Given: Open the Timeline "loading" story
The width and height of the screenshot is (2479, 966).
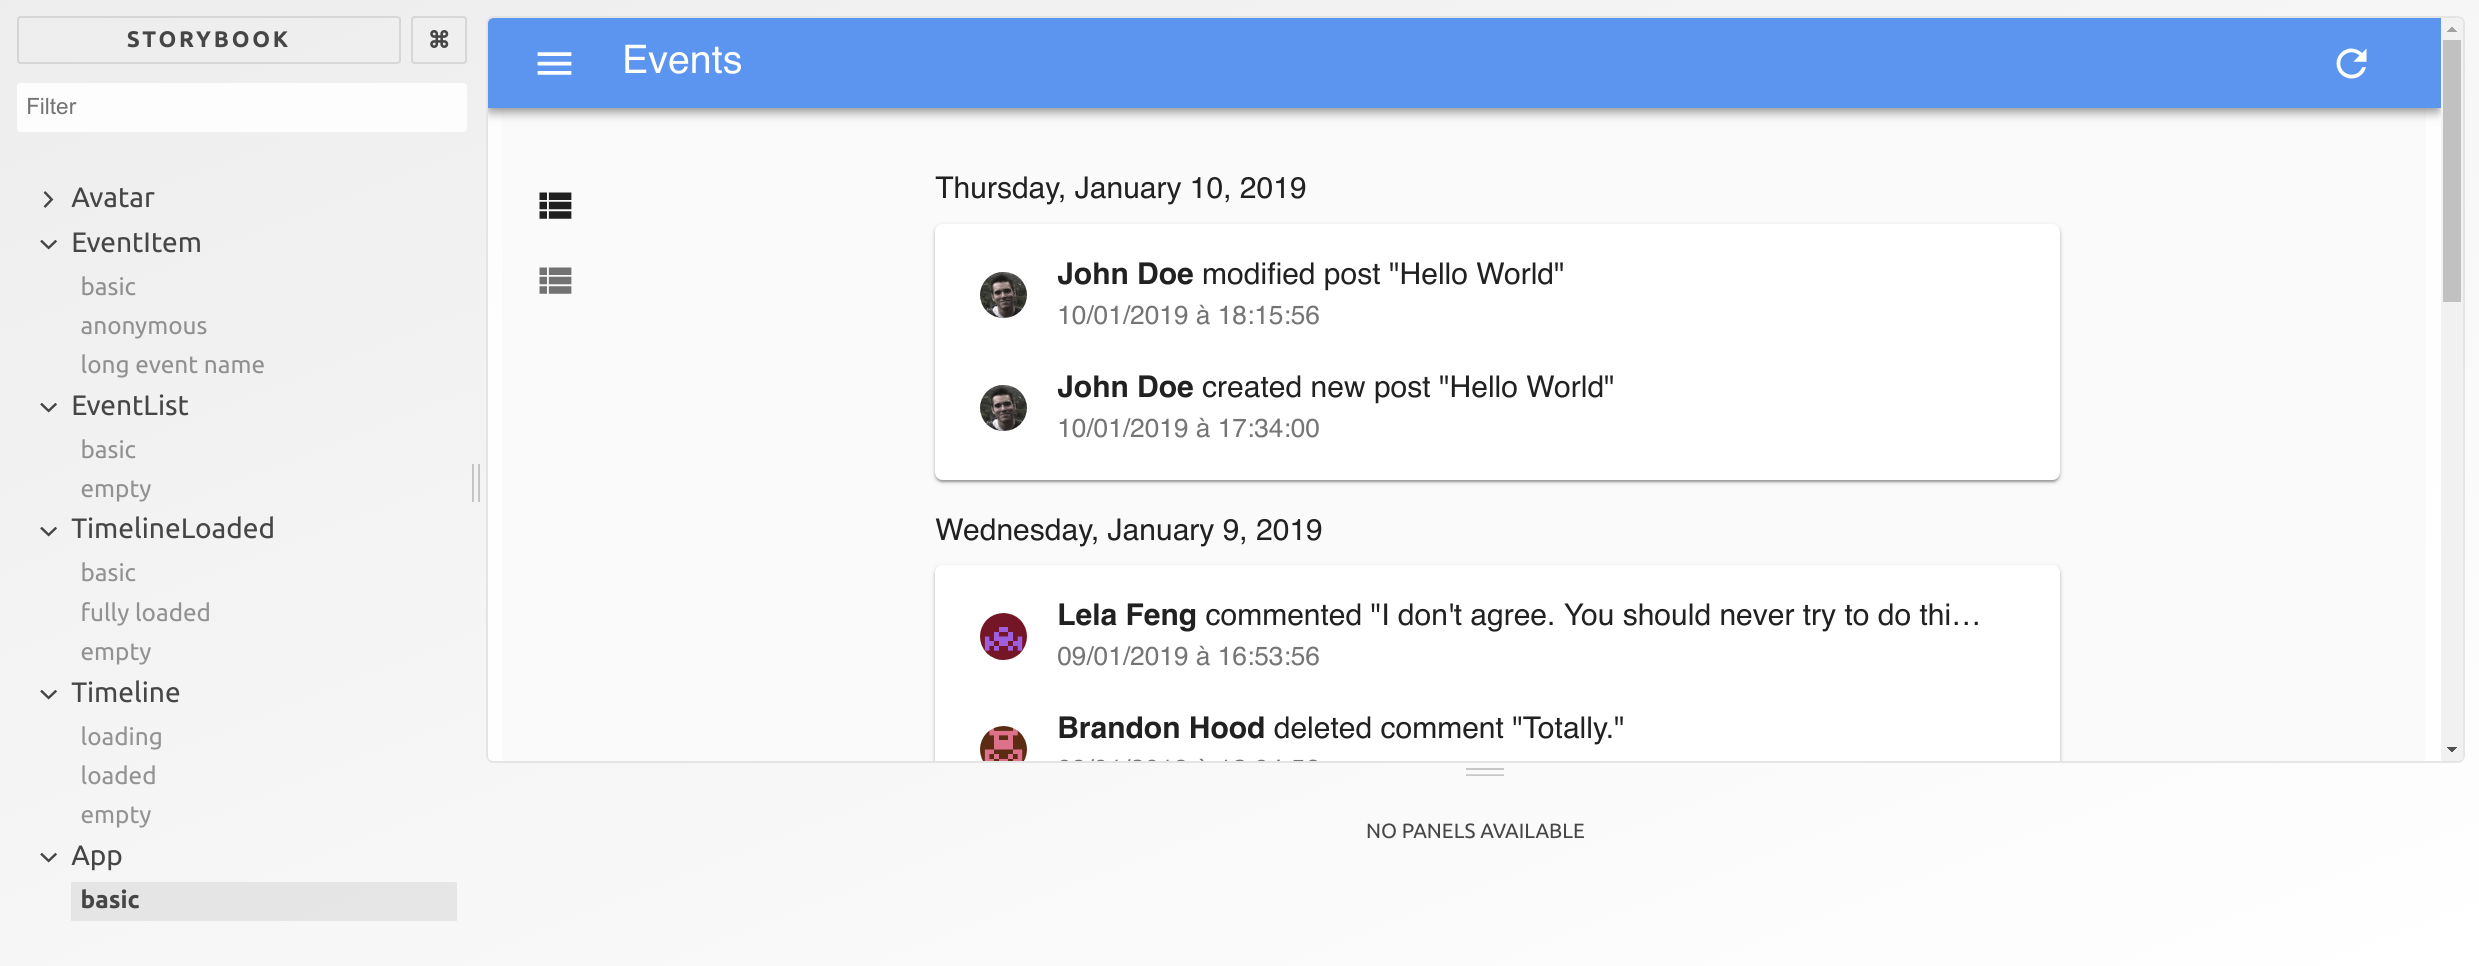Looking at the screenshot, I should 121,737.
